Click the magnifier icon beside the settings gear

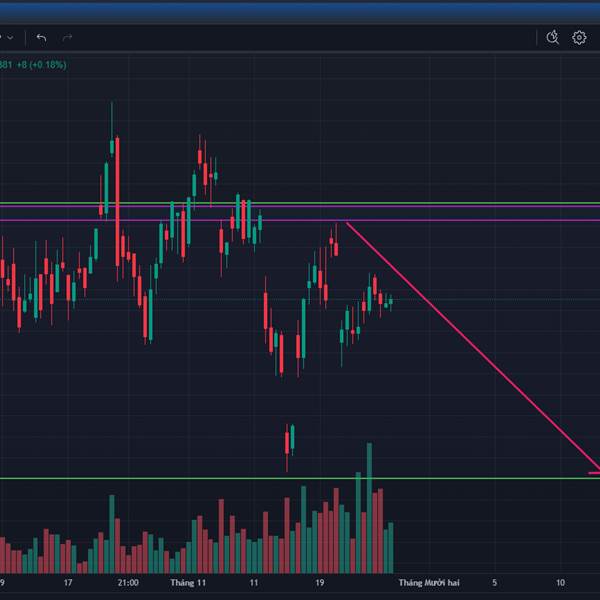point(553,38)
